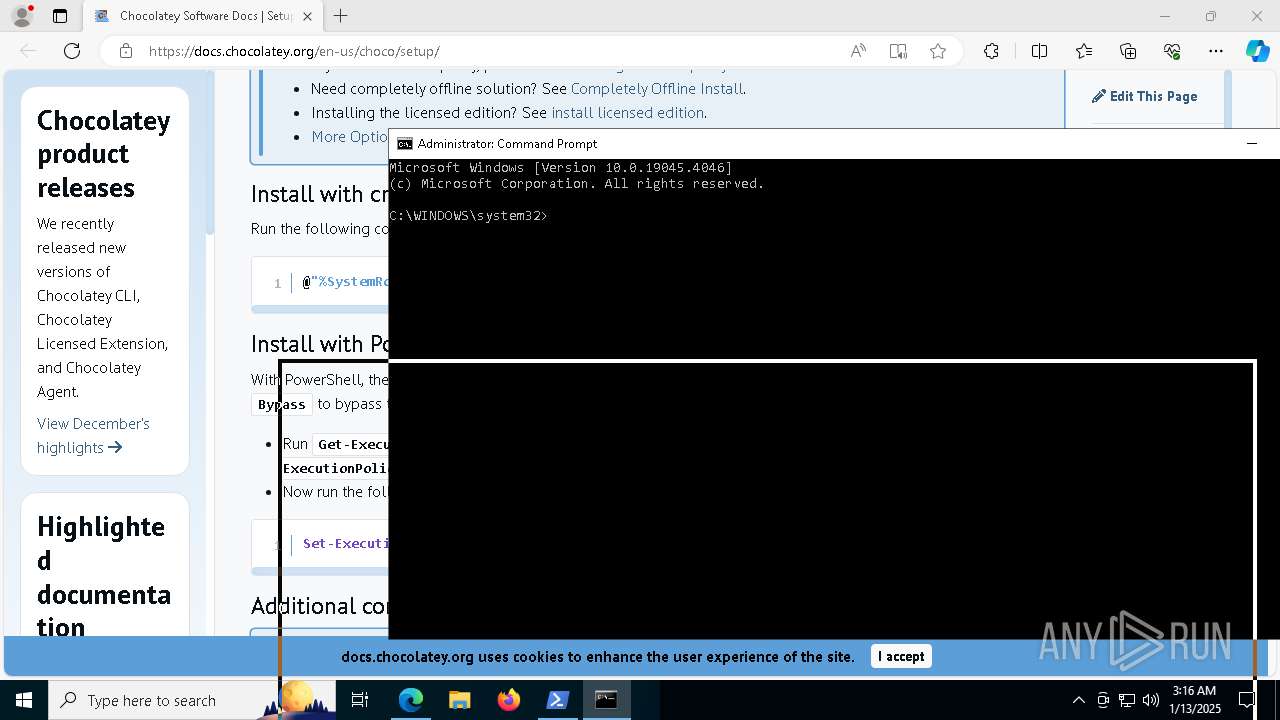Open Task View on the taskbar
Viewport: 1280px width, 720px height.
(360, 700)
